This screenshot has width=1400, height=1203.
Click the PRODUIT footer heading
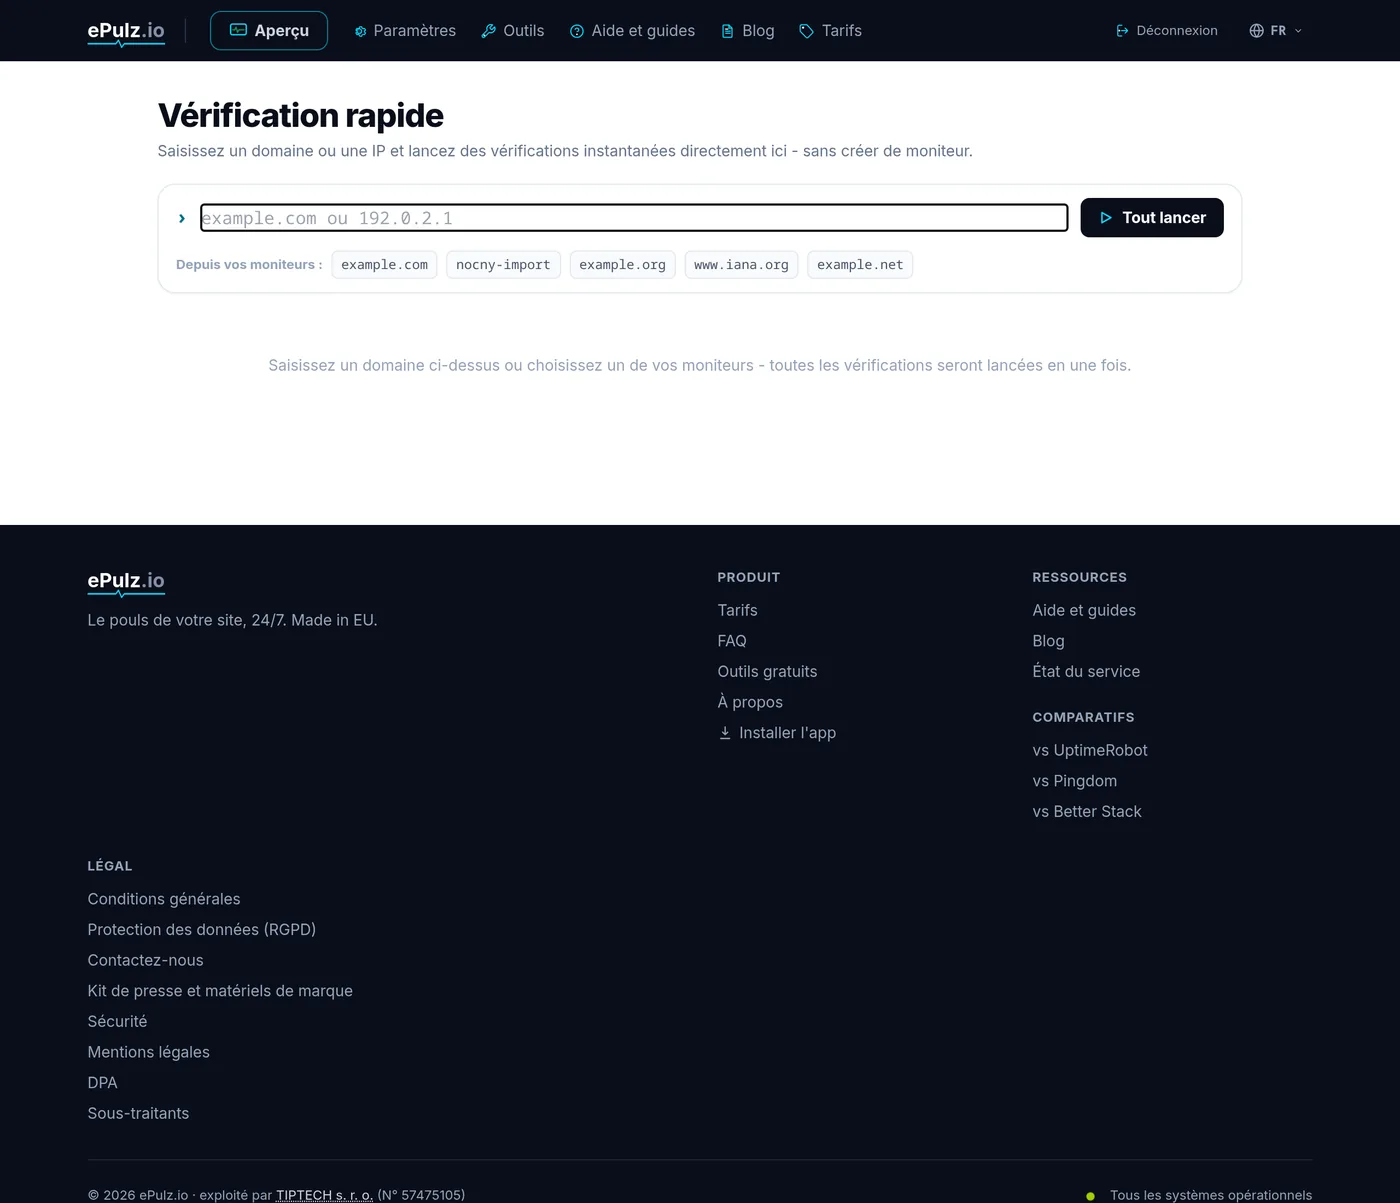coord(748,577)
